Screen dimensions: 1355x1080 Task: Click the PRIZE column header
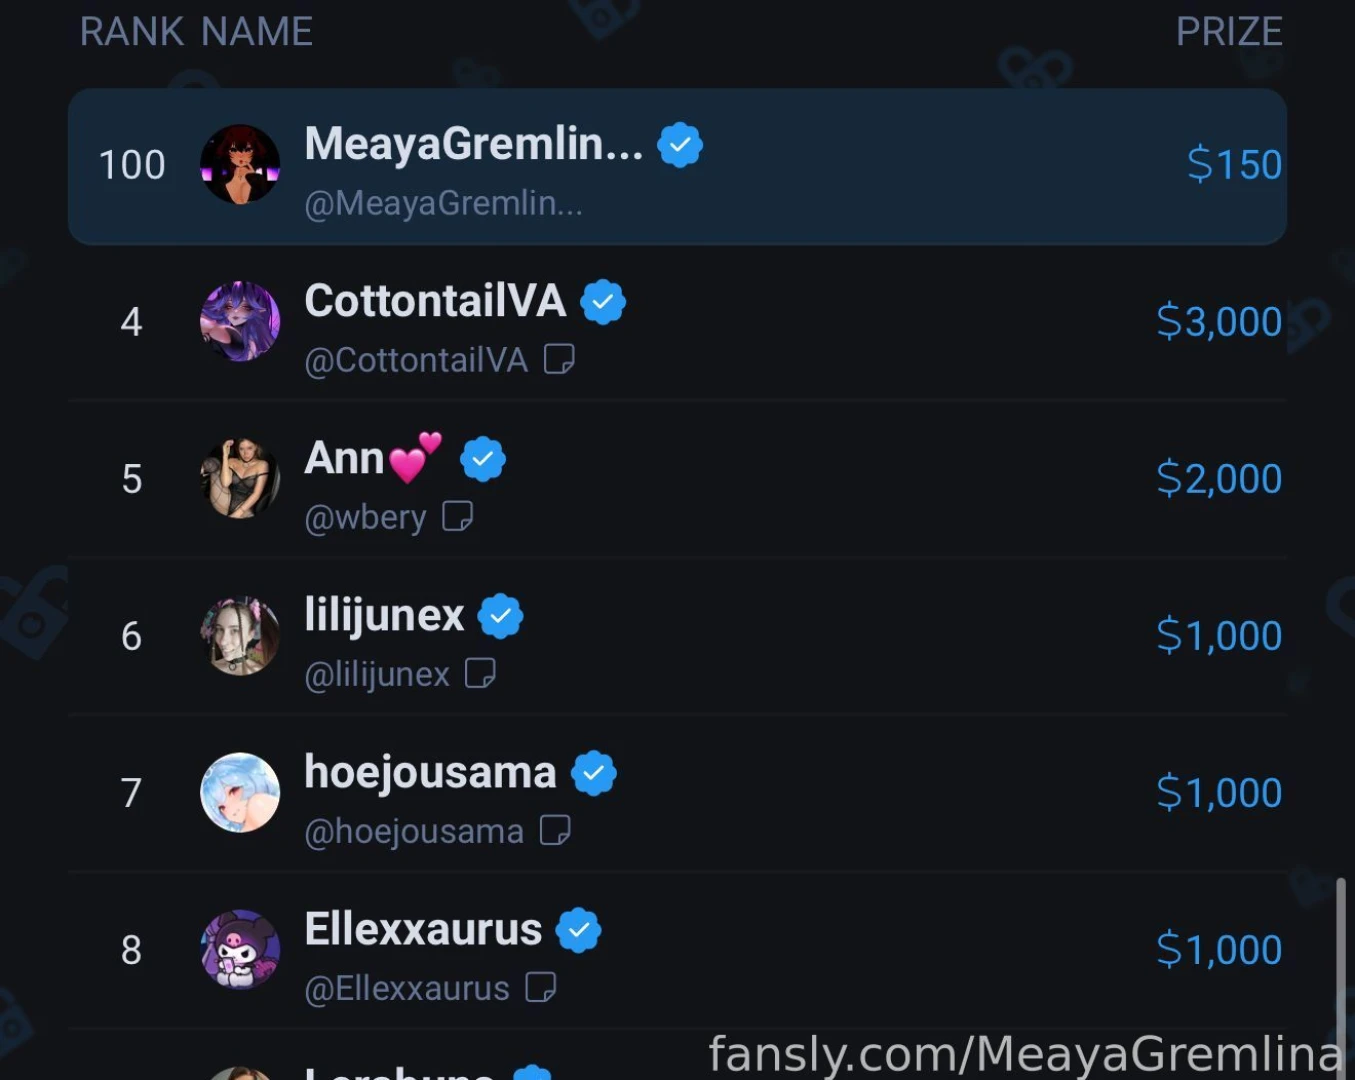pyautogui.click(x=1228, y=32)
